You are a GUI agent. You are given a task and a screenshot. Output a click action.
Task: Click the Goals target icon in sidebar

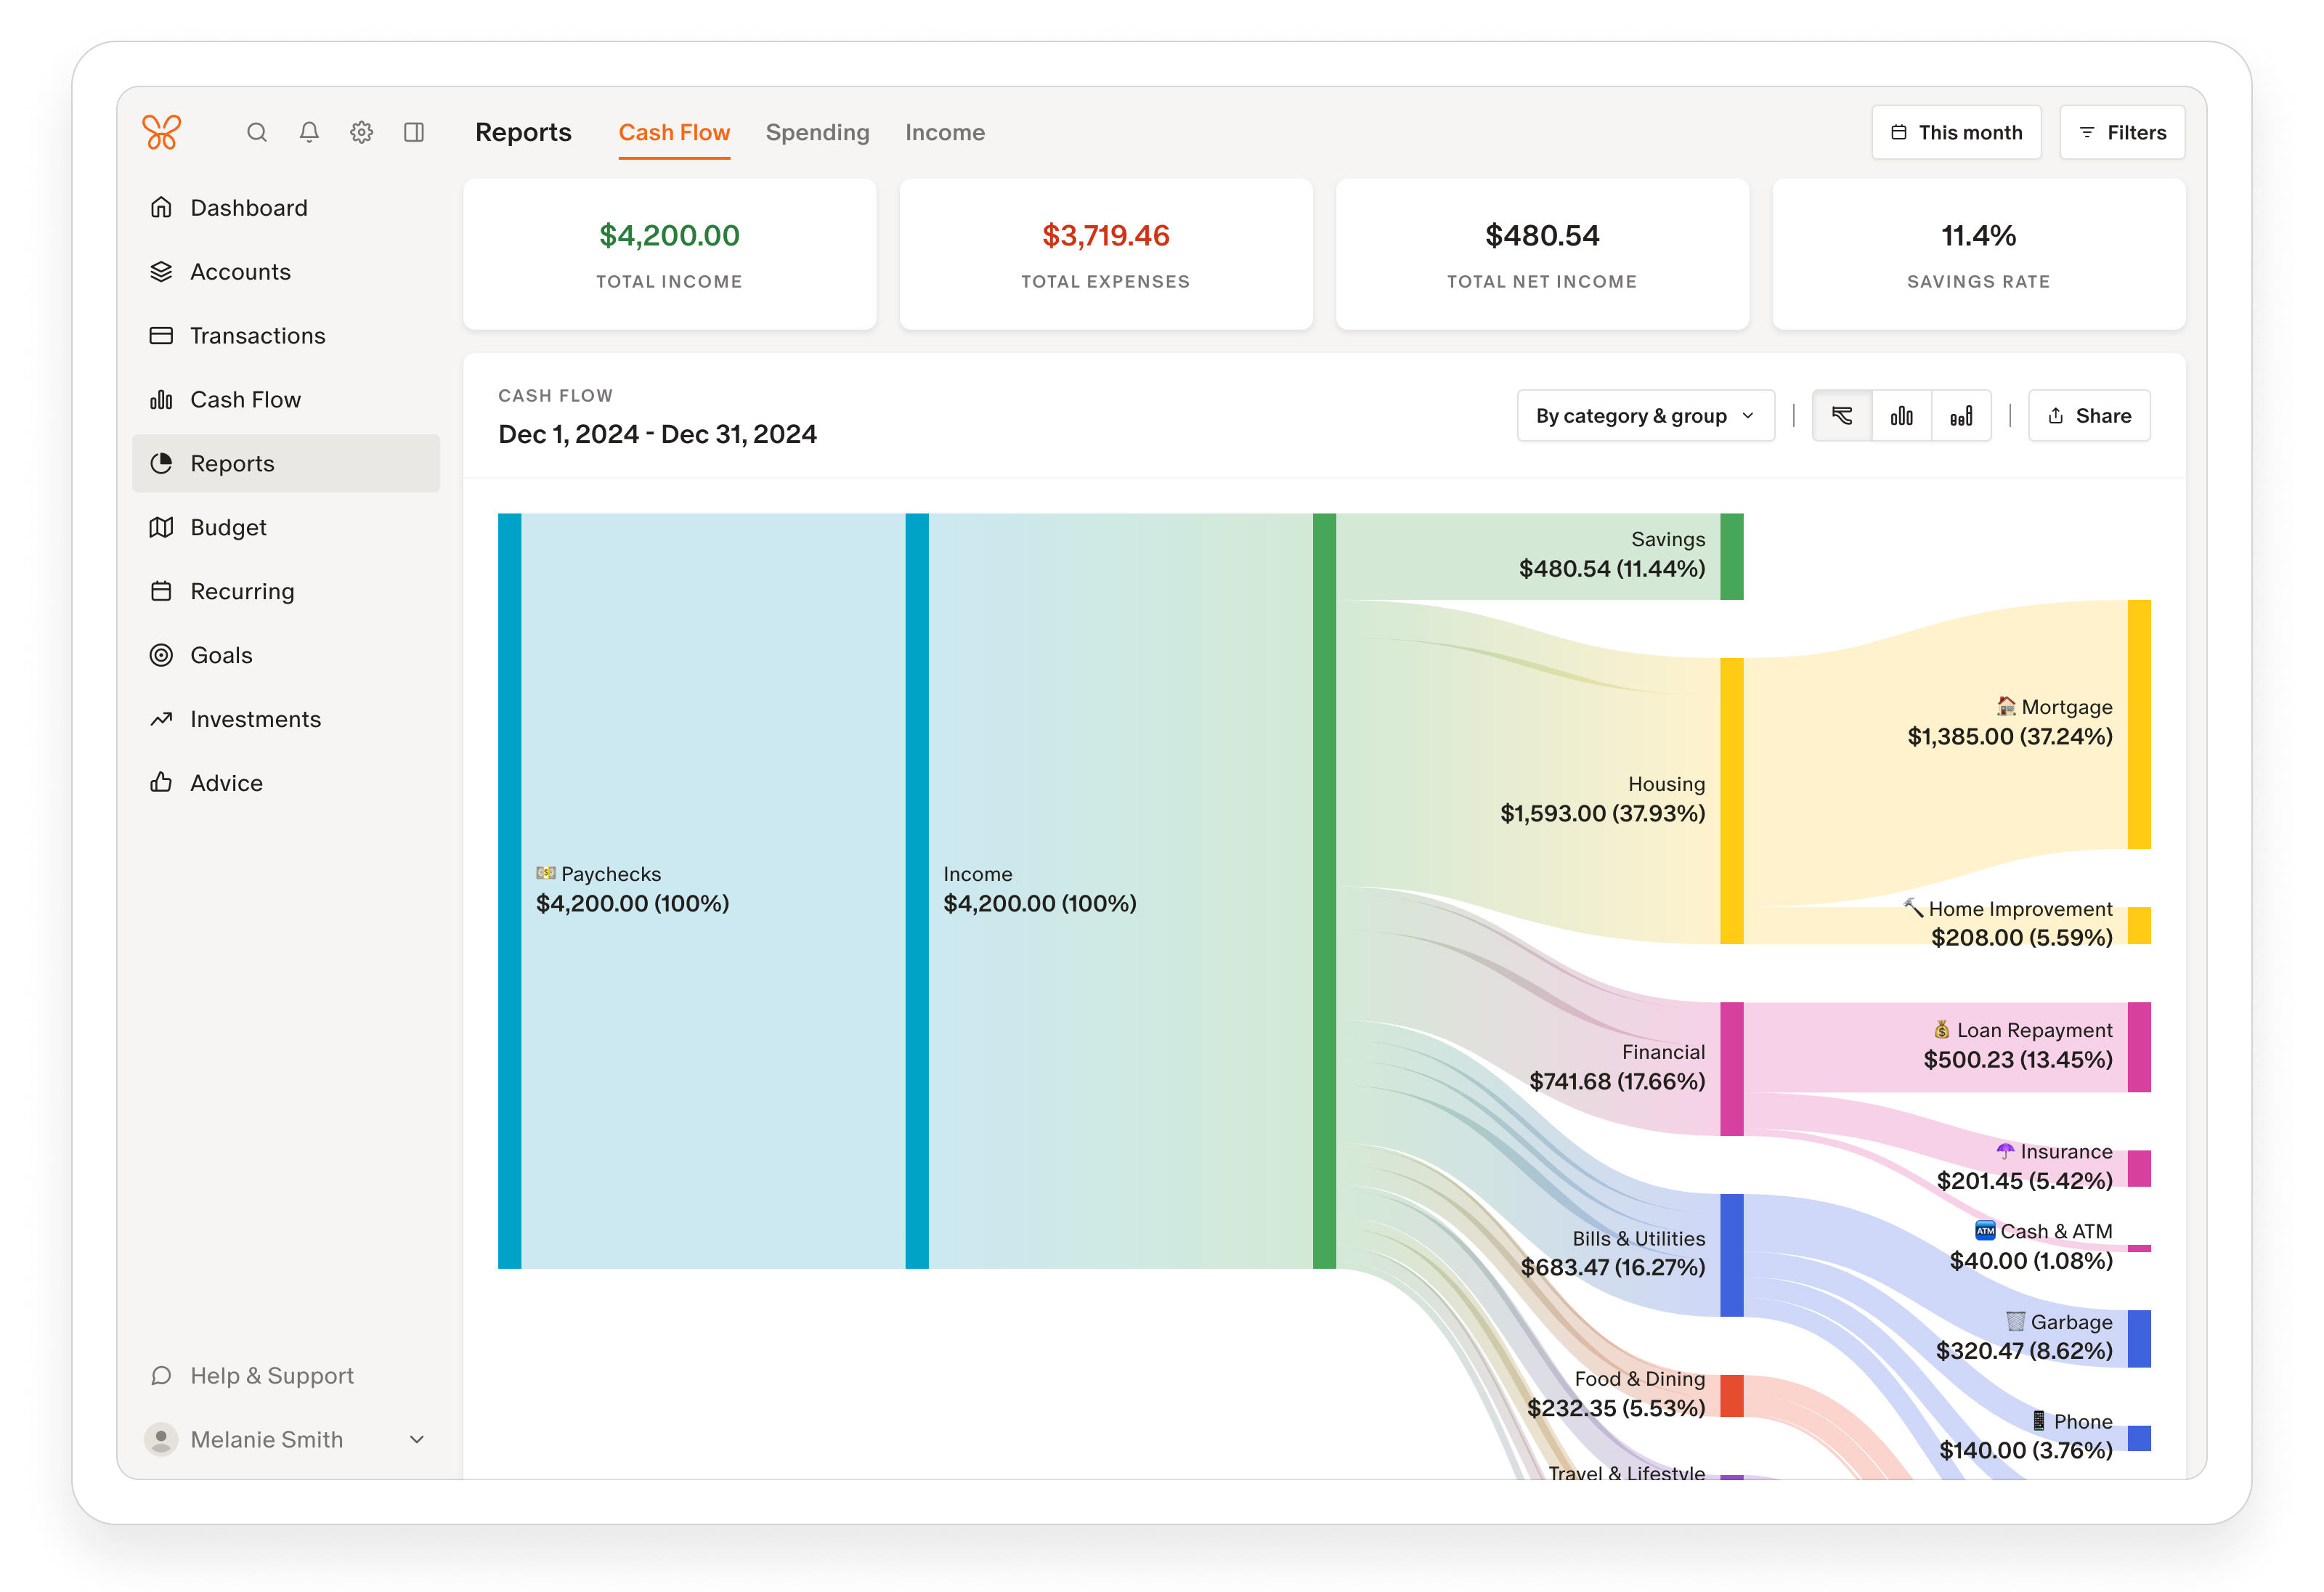pyautogui.click(x=161, y=655)
